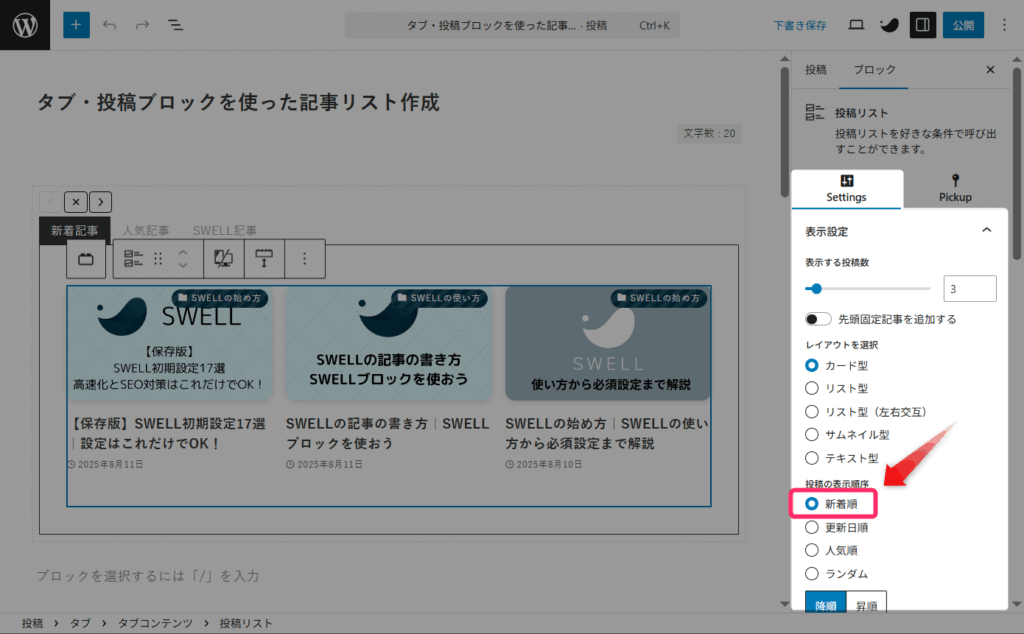Click the post title heading

(x=238, y=103)
